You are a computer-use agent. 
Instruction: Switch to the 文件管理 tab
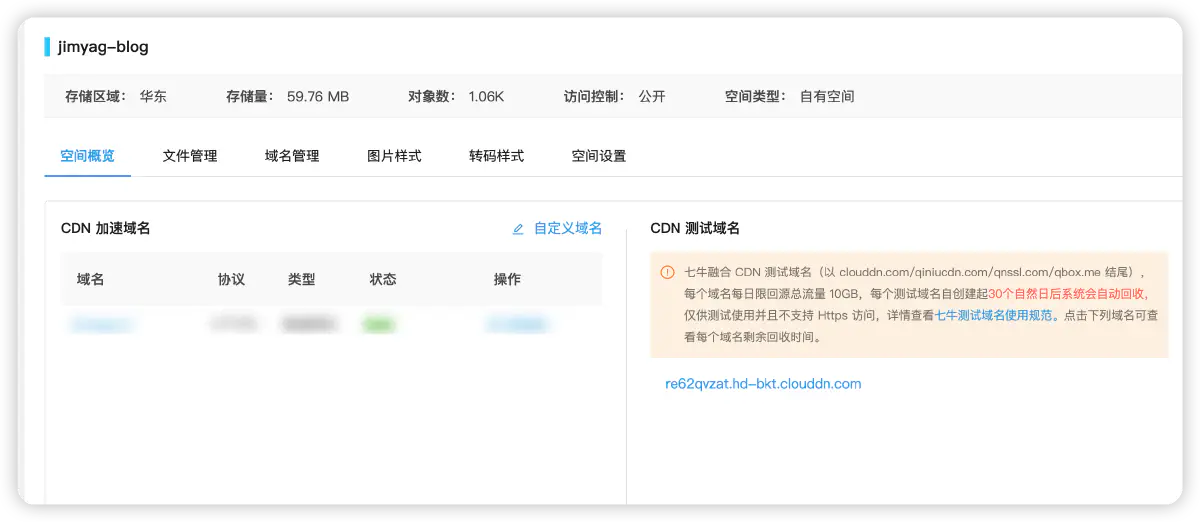190,156
